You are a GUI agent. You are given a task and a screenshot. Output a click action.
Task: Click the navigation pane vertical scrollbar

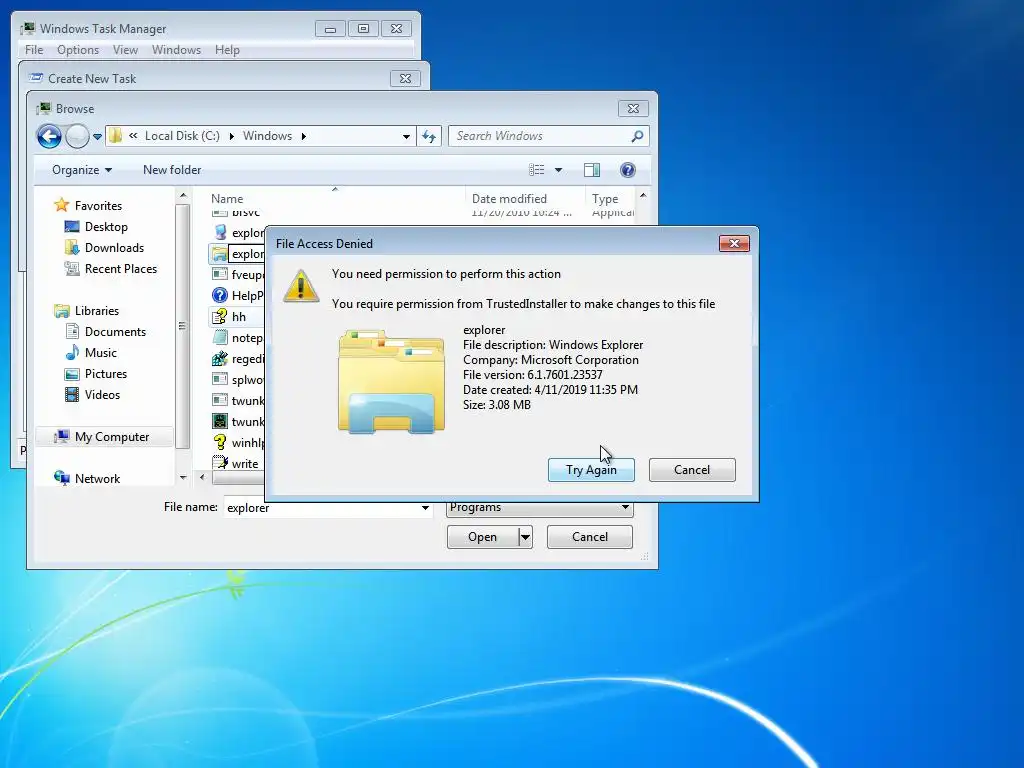coord(183,327)
